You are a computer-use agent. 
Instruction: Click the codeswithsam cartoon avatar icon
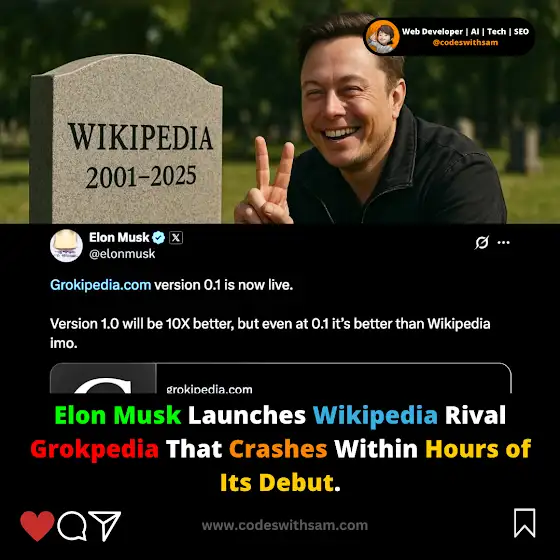pyautogui.click(x=382, y=37)
